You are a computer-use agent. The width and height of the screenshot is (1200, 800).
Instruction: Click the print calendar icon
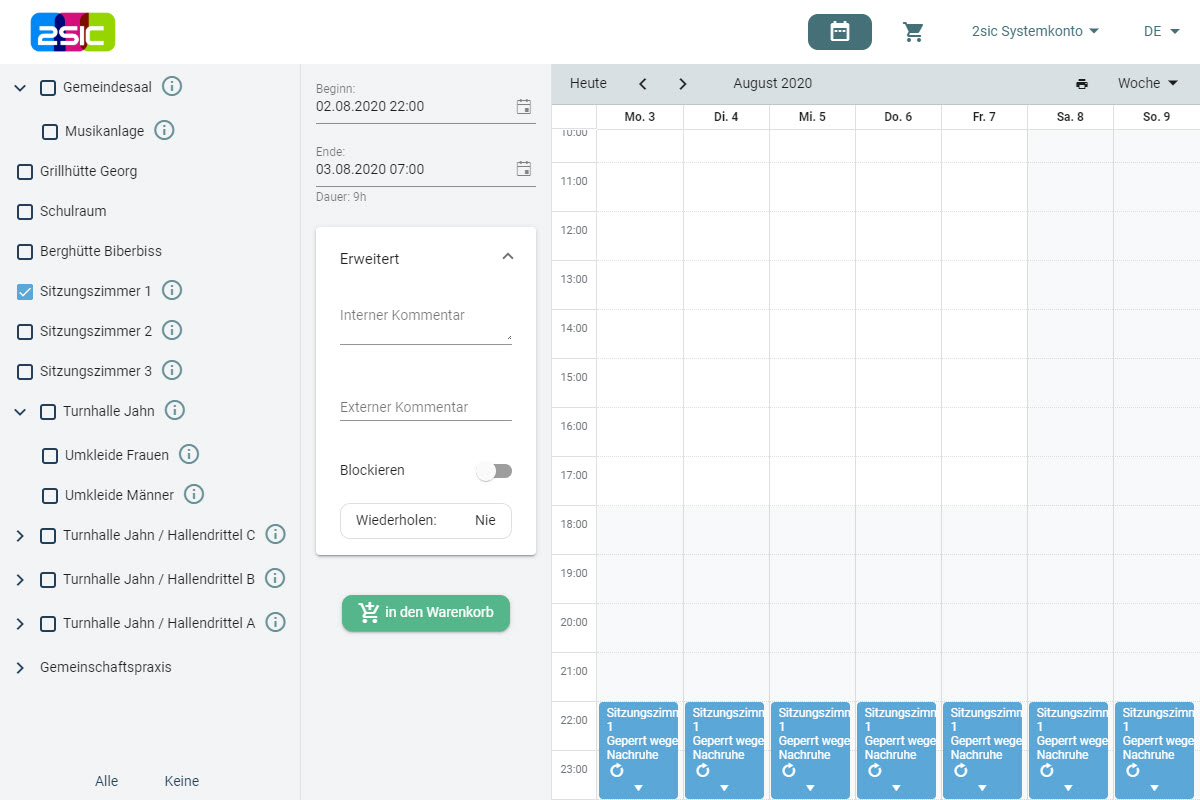point(1081,84)
